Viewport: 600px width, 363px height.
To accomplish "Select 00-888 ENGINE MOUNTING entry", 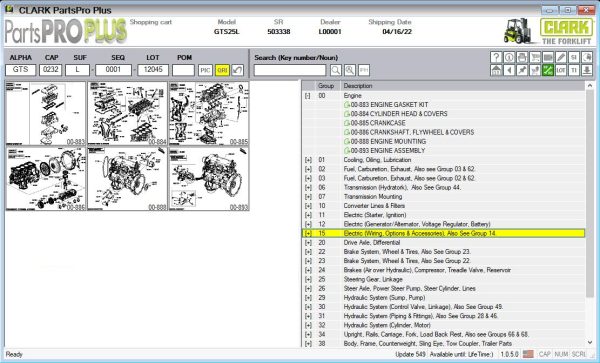I will (x=385, y=142).
